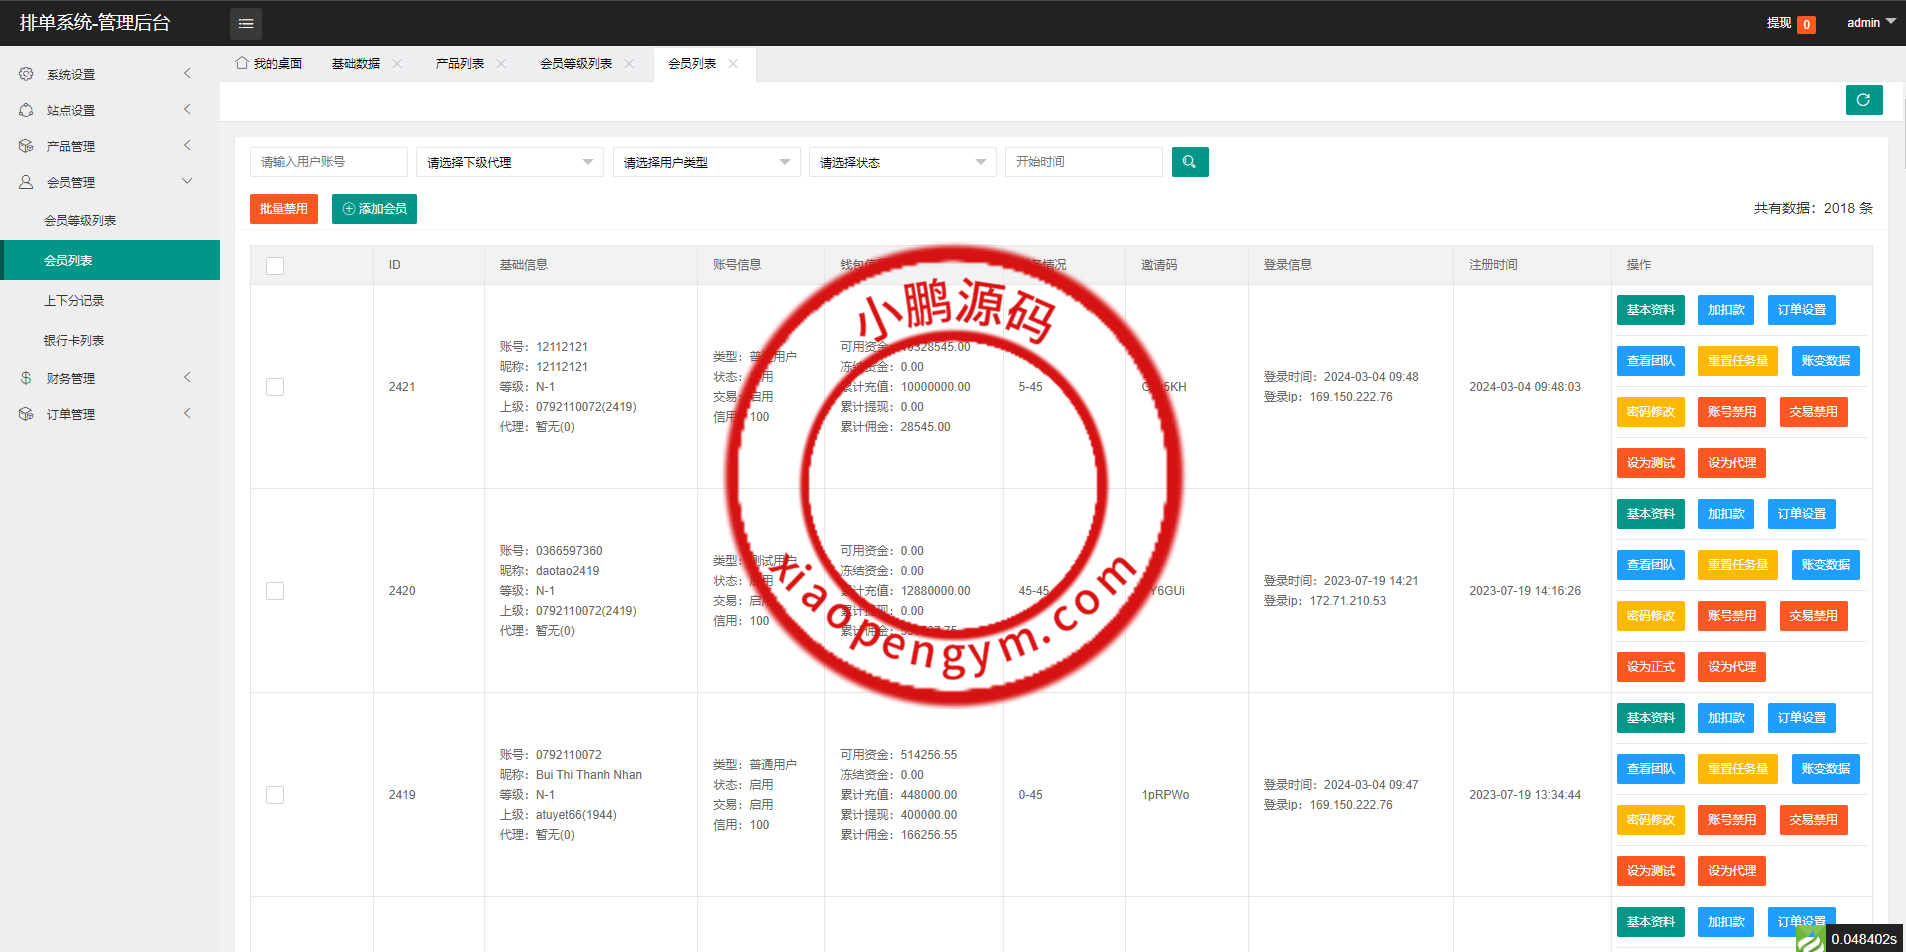Switch to the 会员等级列表 tab
The image size is (1906, 952).
(x=575, y=64)
